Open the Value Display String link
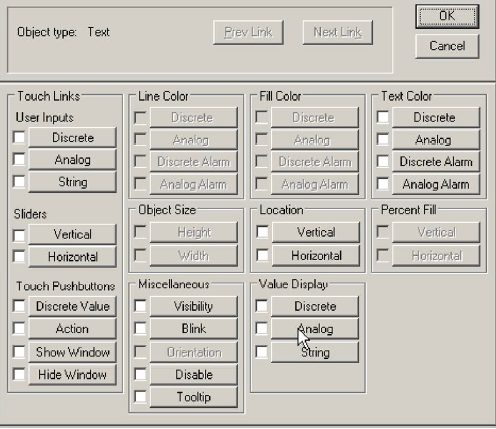Screen dimensions: 496x429 point(315,352)
